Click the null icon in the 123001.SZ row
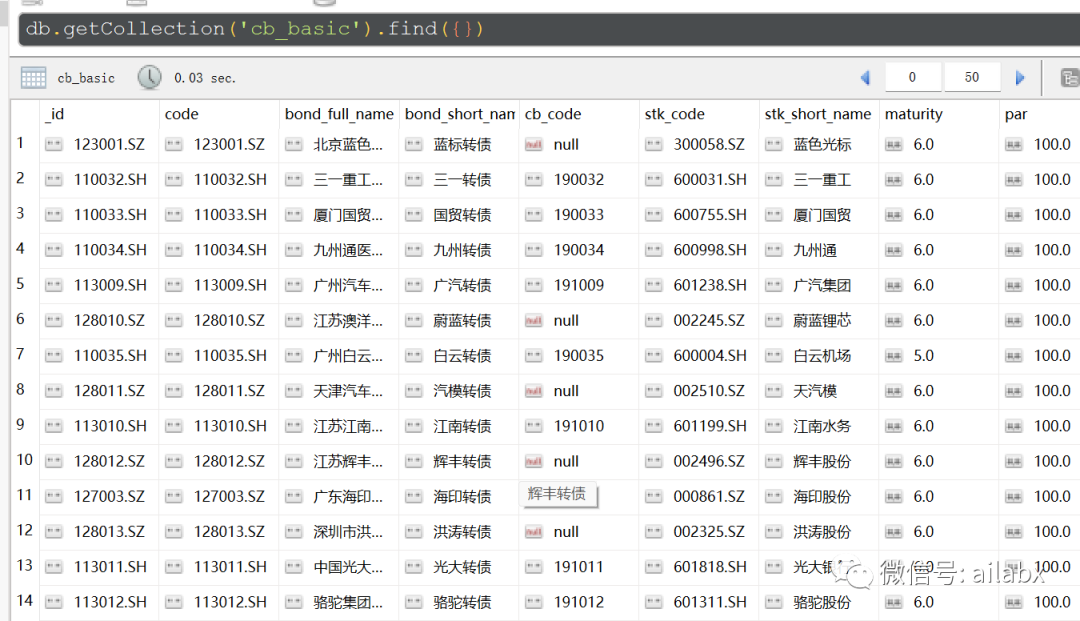This screenshot has width=1080, height=621. coord(534,145)
